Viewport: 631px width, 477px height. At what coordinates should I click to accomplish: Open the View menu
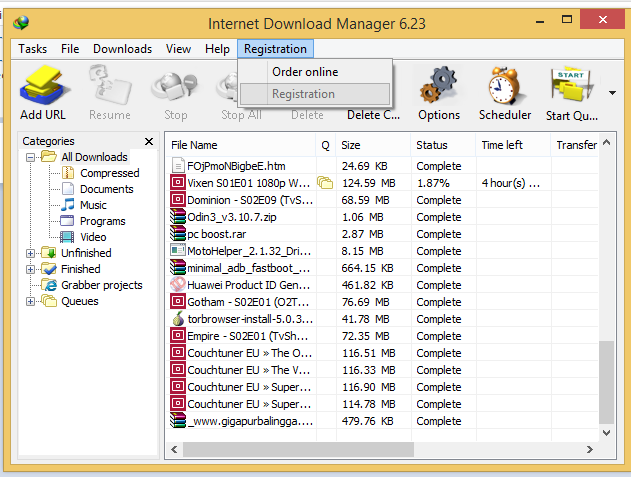click(x=178, y=49)
